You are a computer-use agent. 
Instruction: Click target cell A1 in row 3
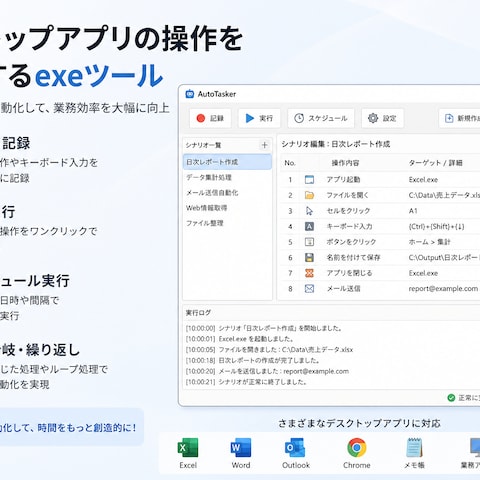(413, 211)
